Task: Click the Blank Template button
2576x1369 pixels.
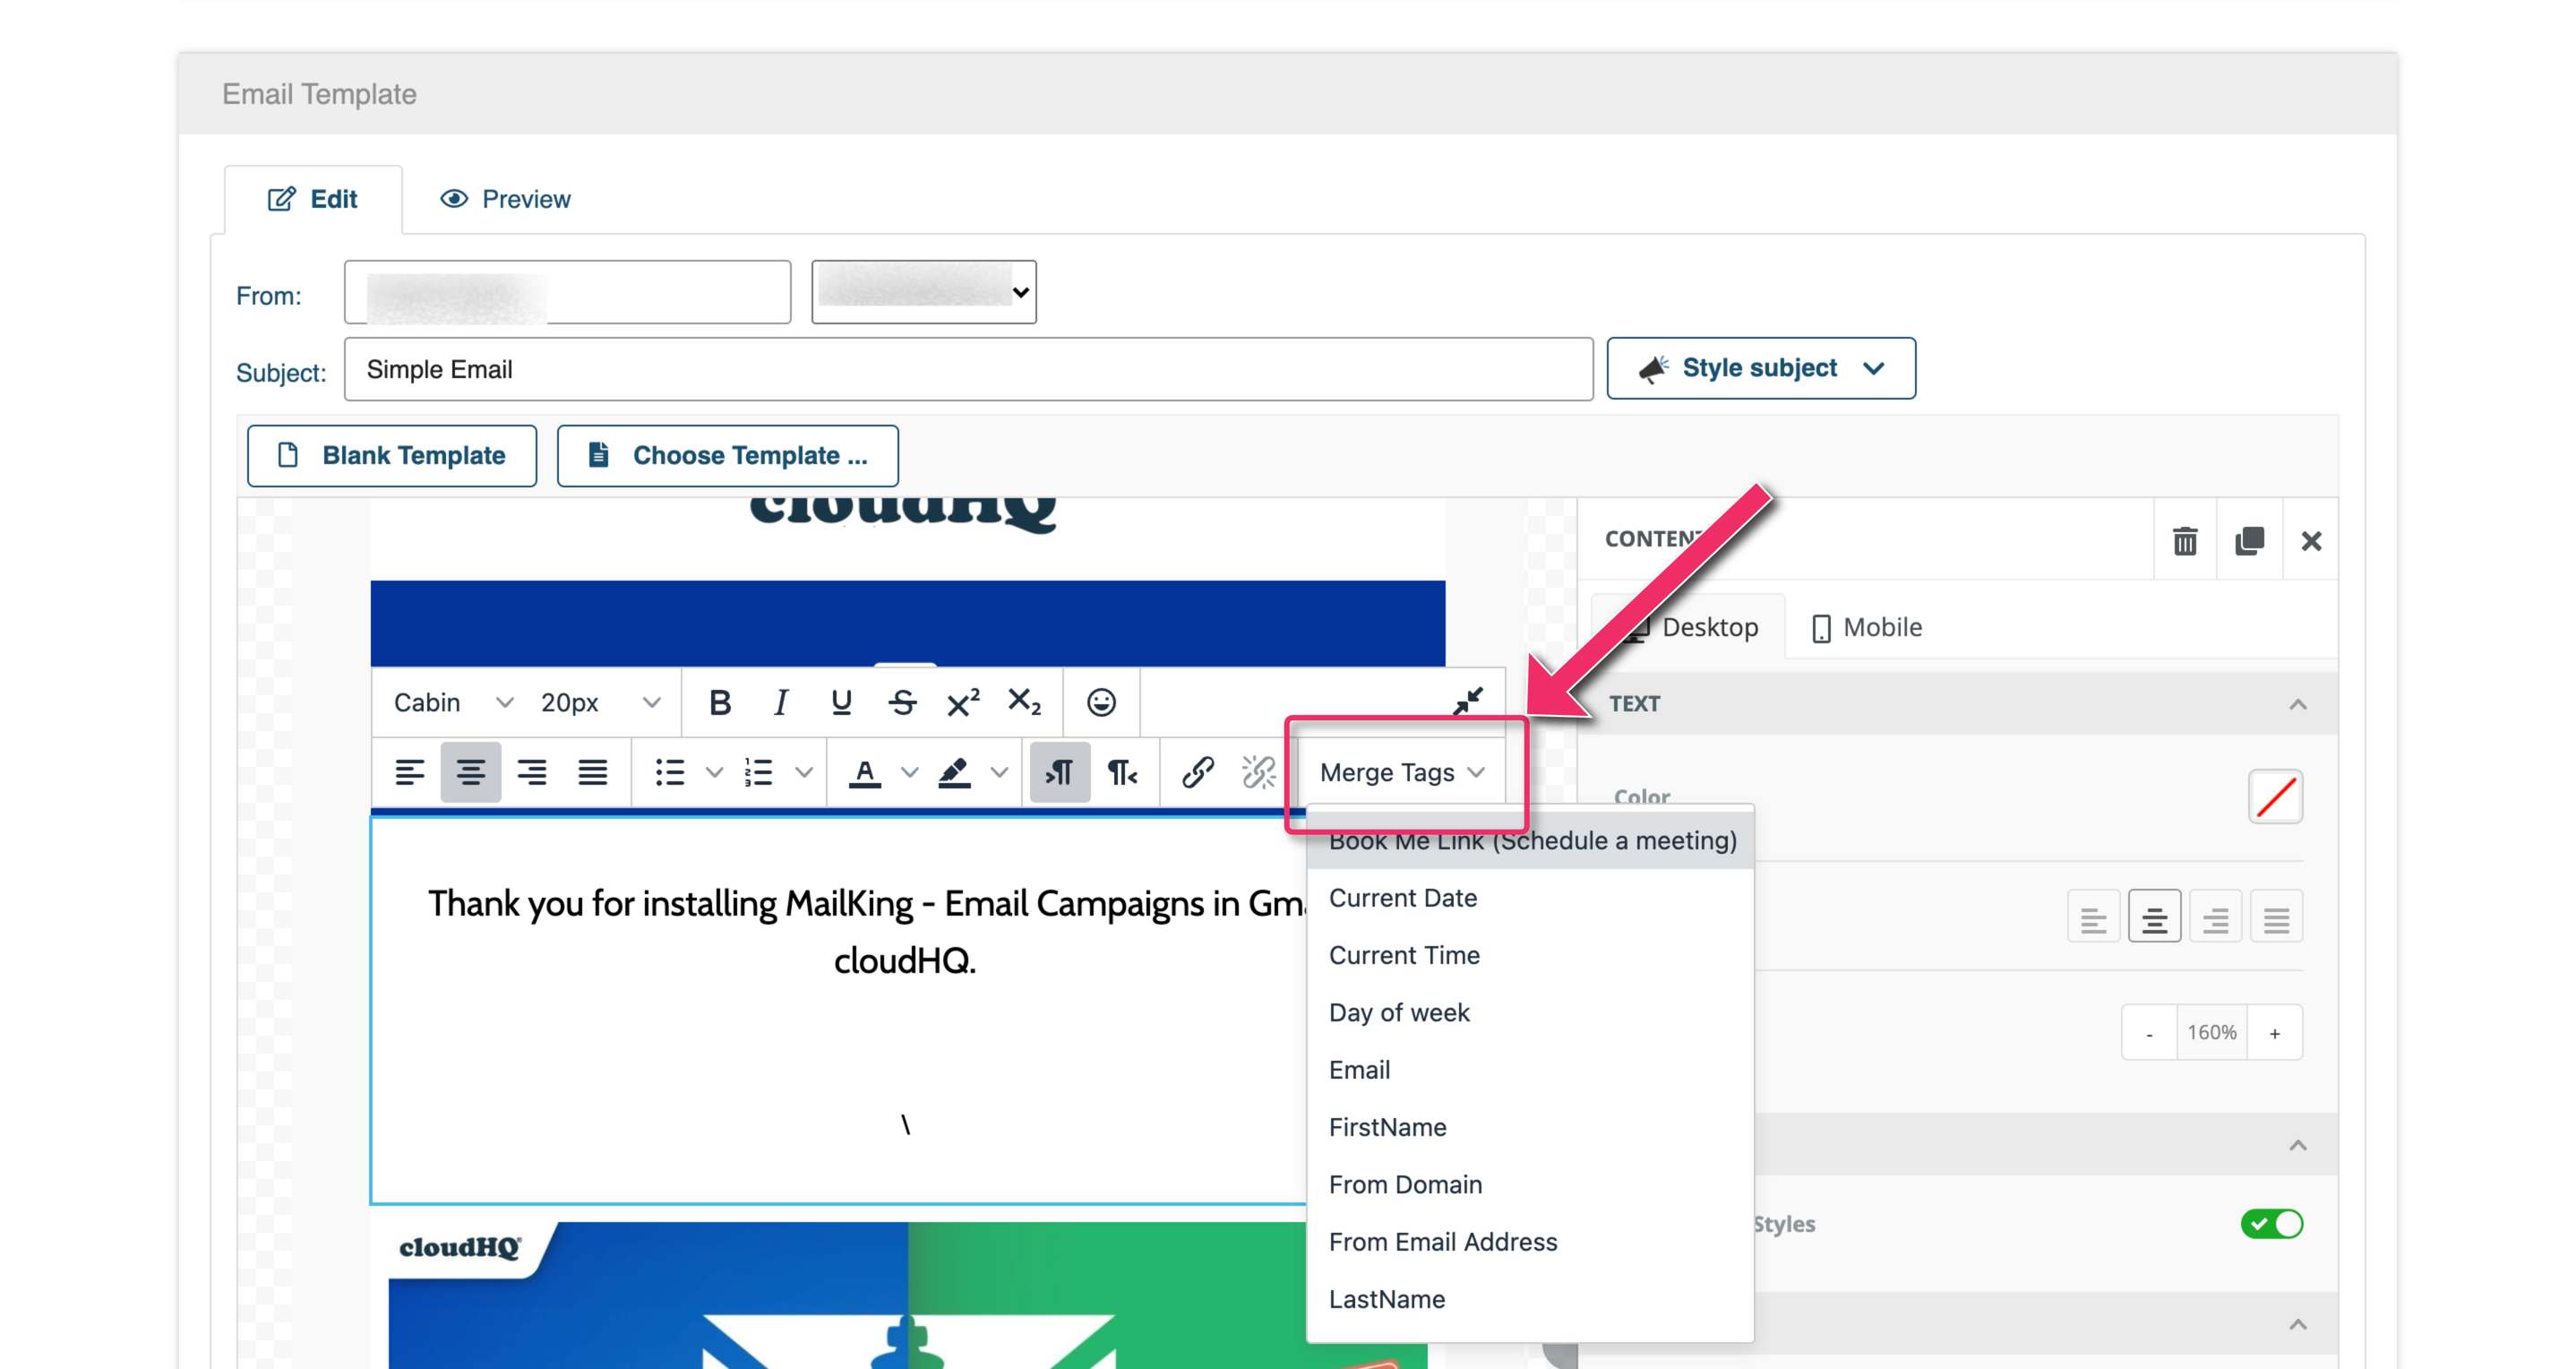Action: tap(392, 455)
